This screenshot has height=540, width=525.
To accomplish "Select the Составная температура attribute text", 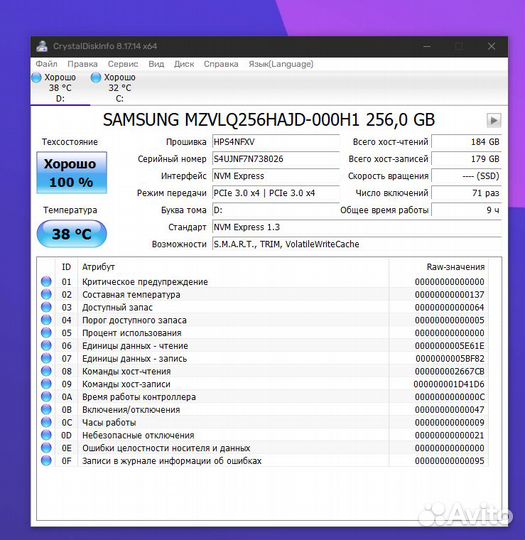I will tap(131, 295).
